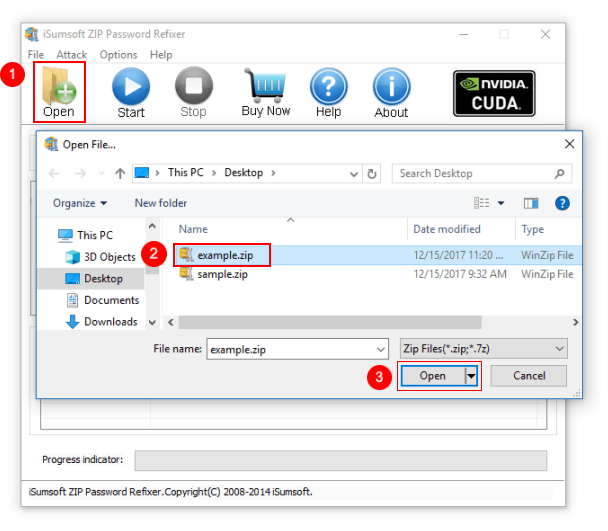The height and width of the screenshot is (531, 608).
Task: Select This PC in navigation tree
Action: point(85,235)
